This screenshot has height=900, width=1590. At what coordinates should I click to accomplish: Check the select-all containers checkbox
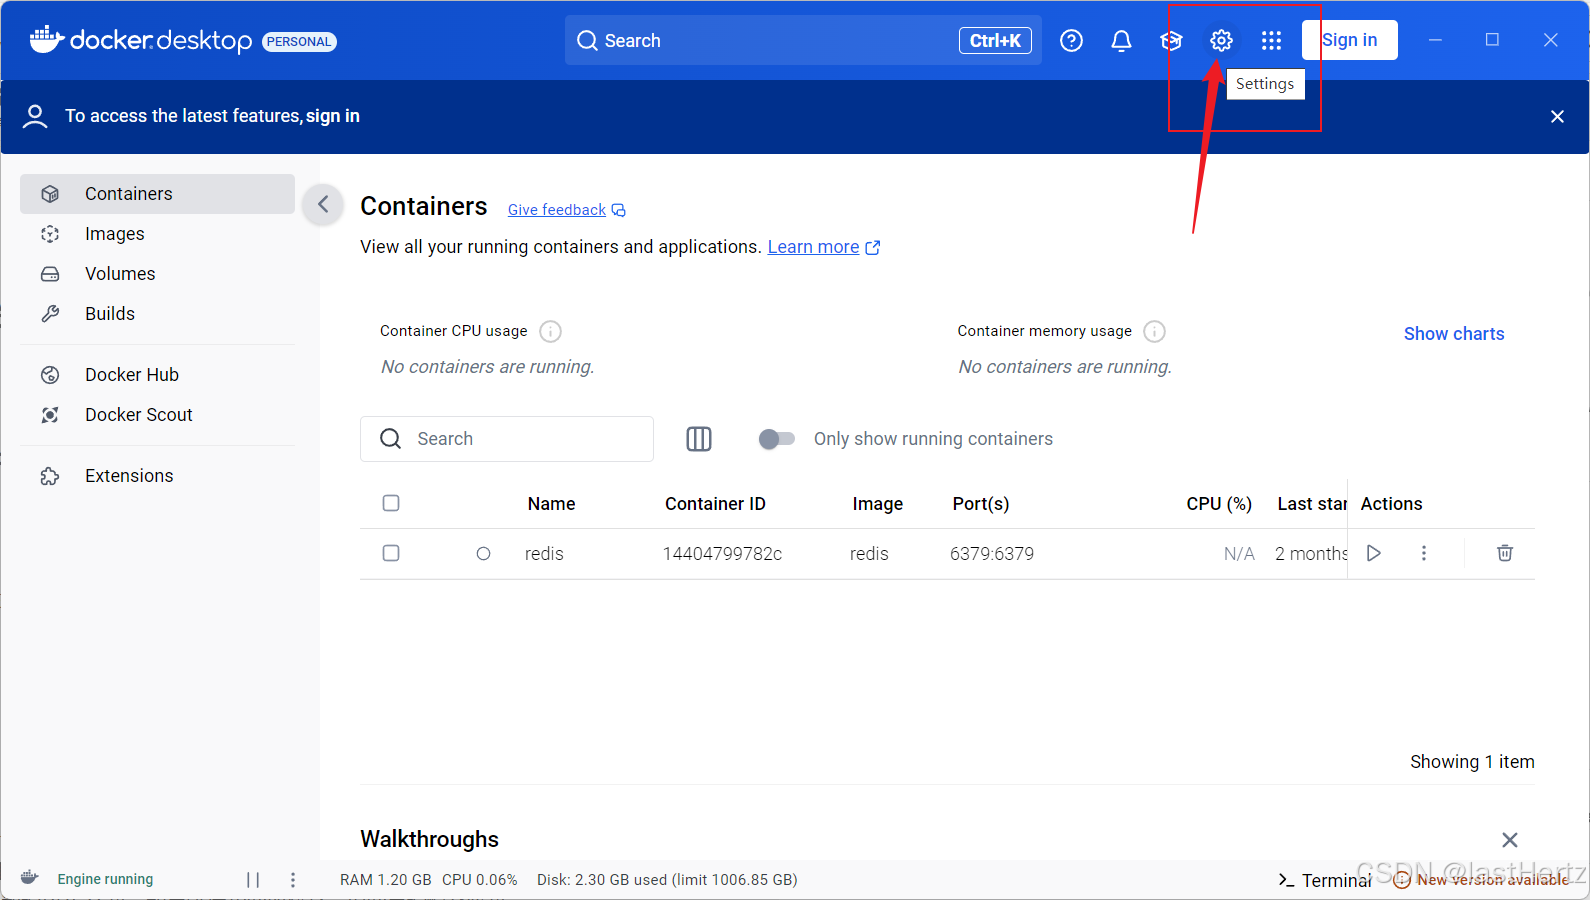(391, 503)
